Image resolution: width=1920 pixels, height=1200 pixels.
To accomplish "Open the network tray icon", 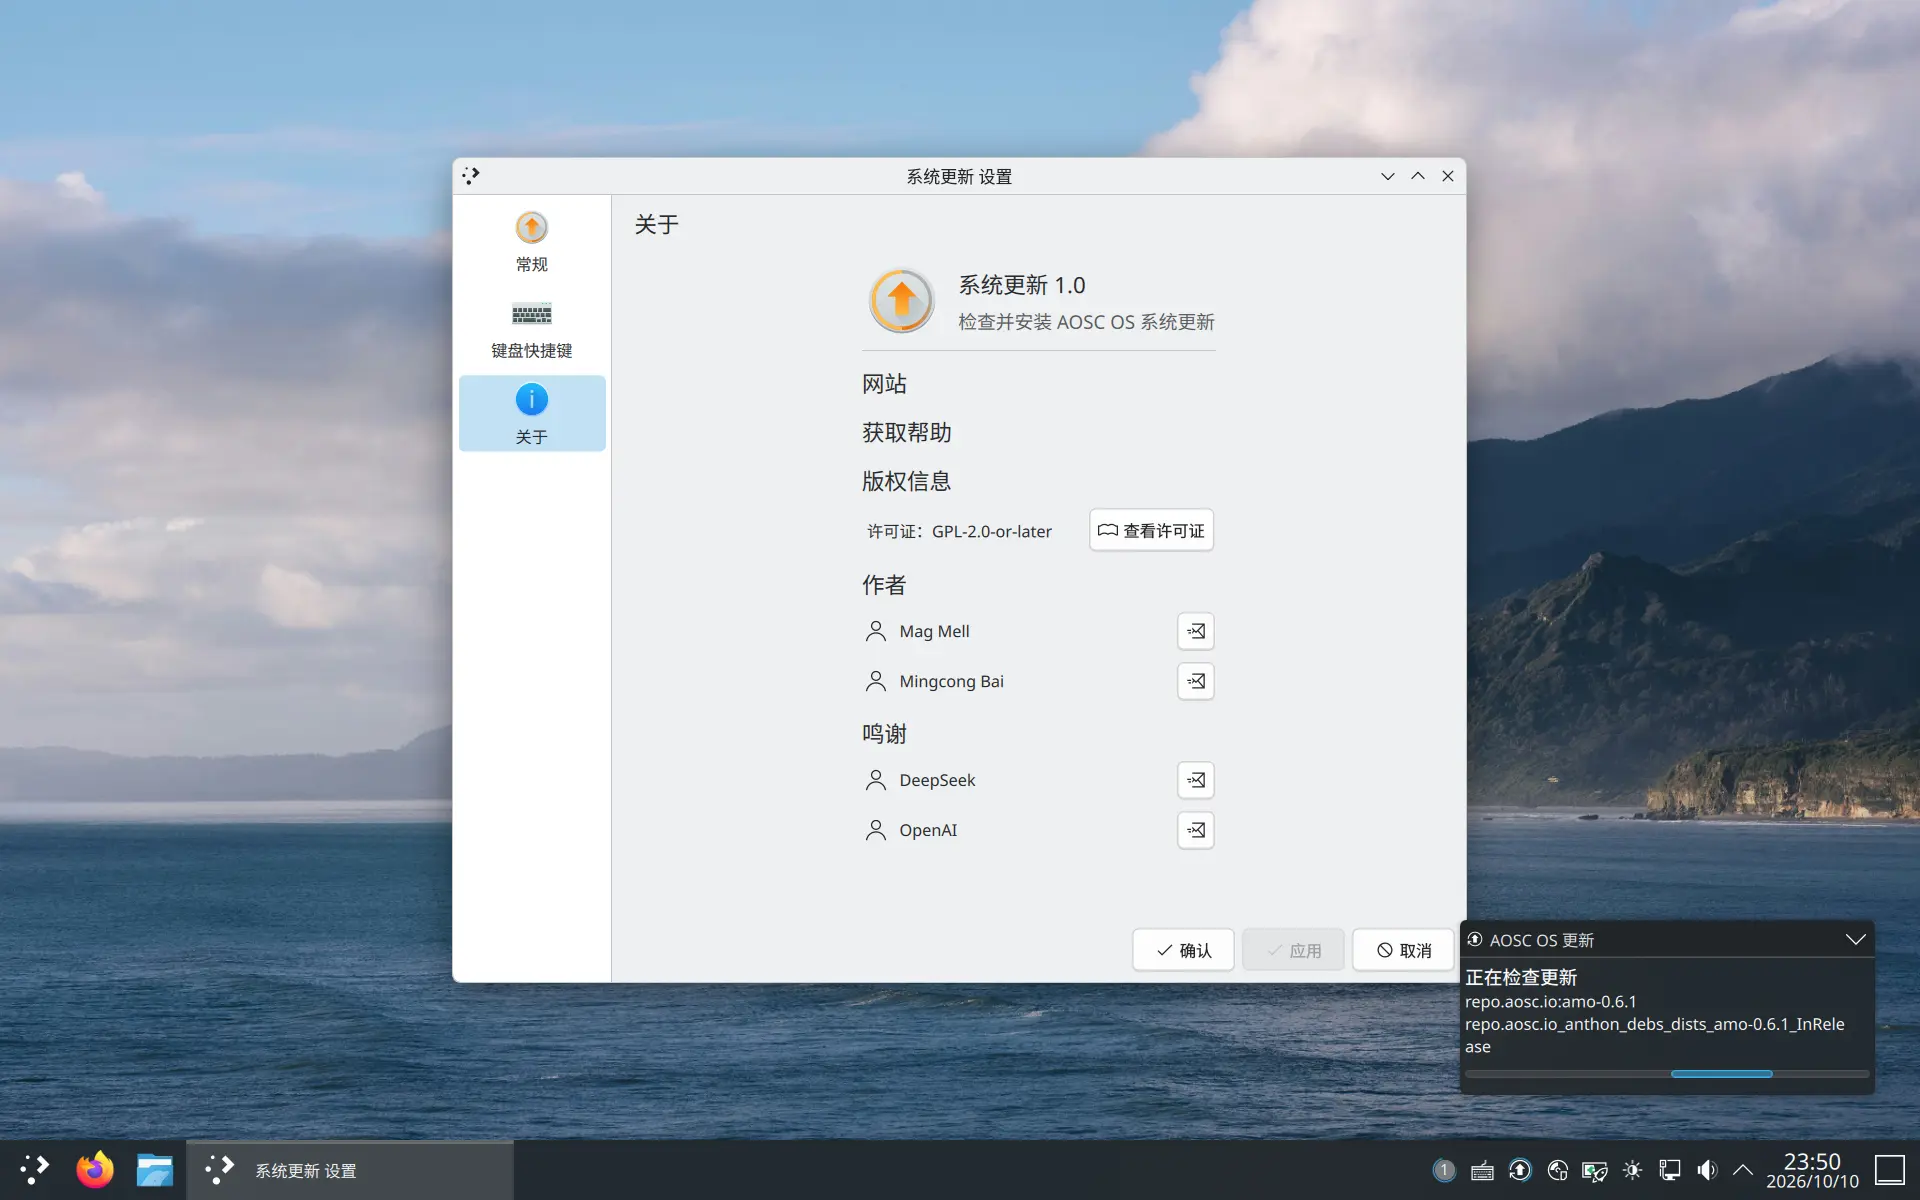I will pos(1670,1170).
